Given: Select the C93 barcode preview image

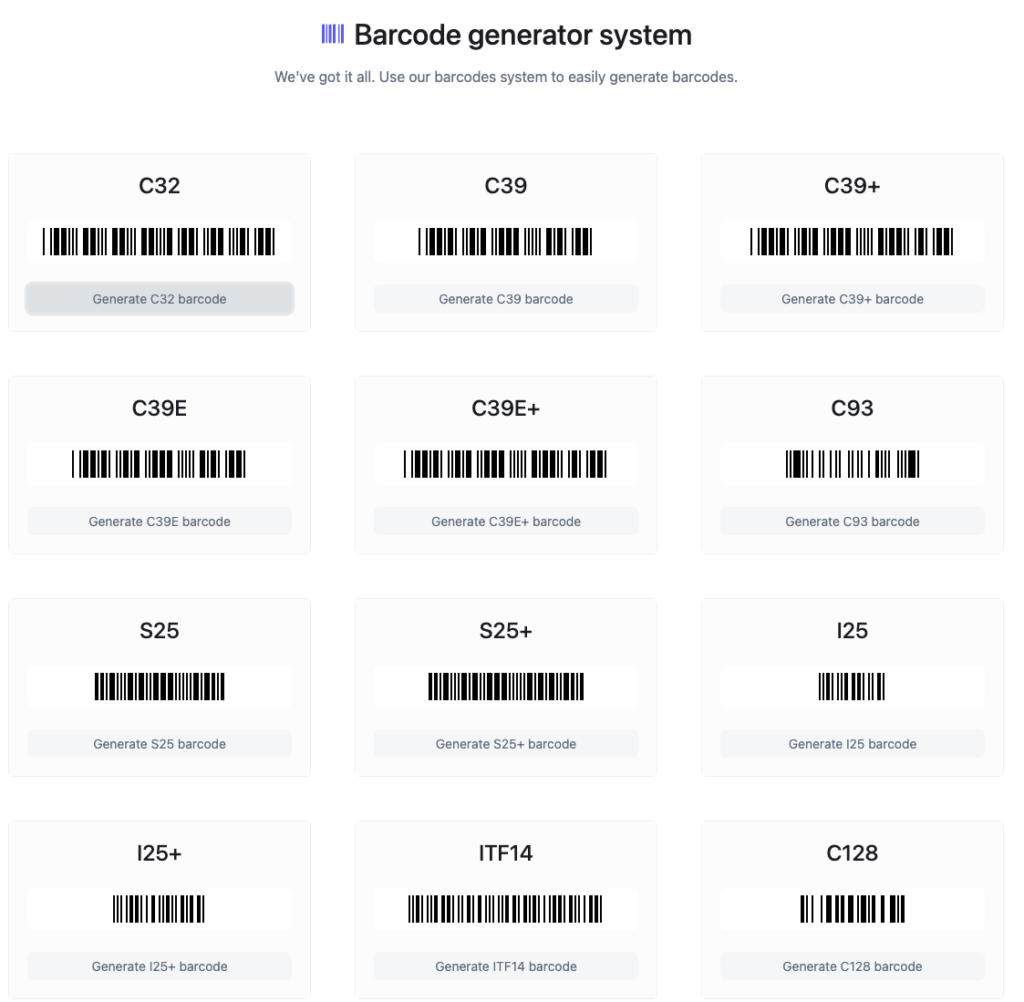Looking at the screenshot, I should point(852,464).
